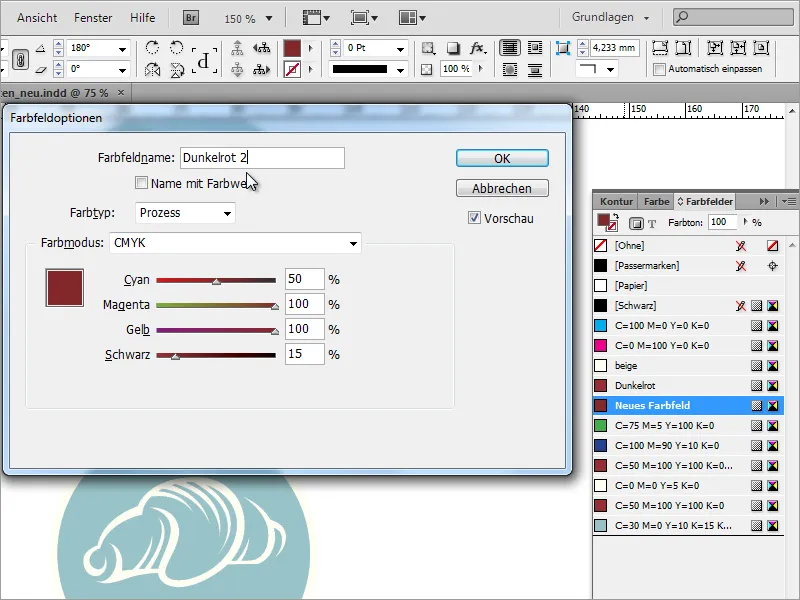
Task: Collapse panels with double arrow icon
Action: click(x=764, y=202)
